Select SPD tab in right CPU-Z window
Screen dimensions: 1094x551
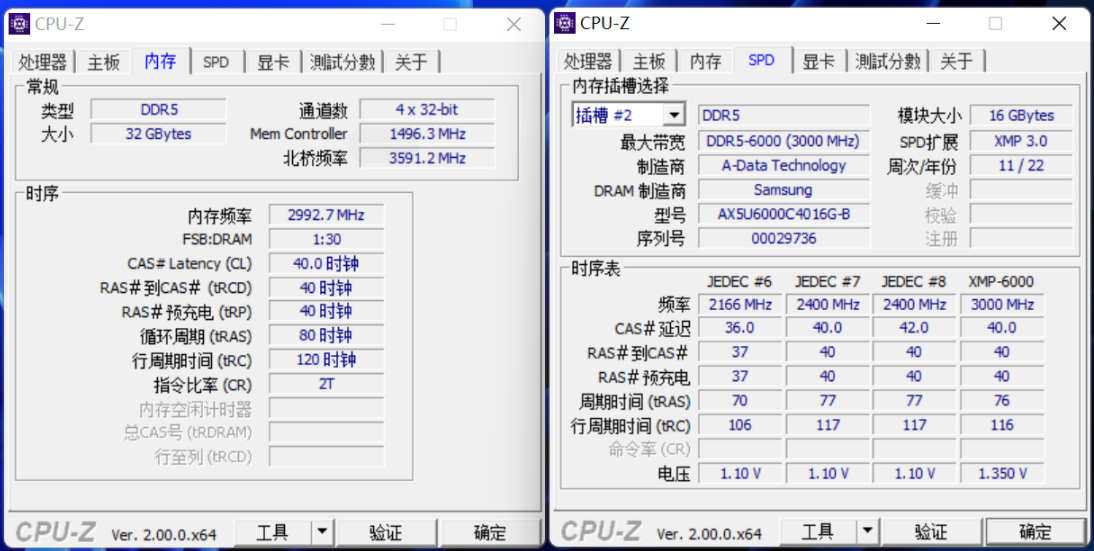[762, 61]
